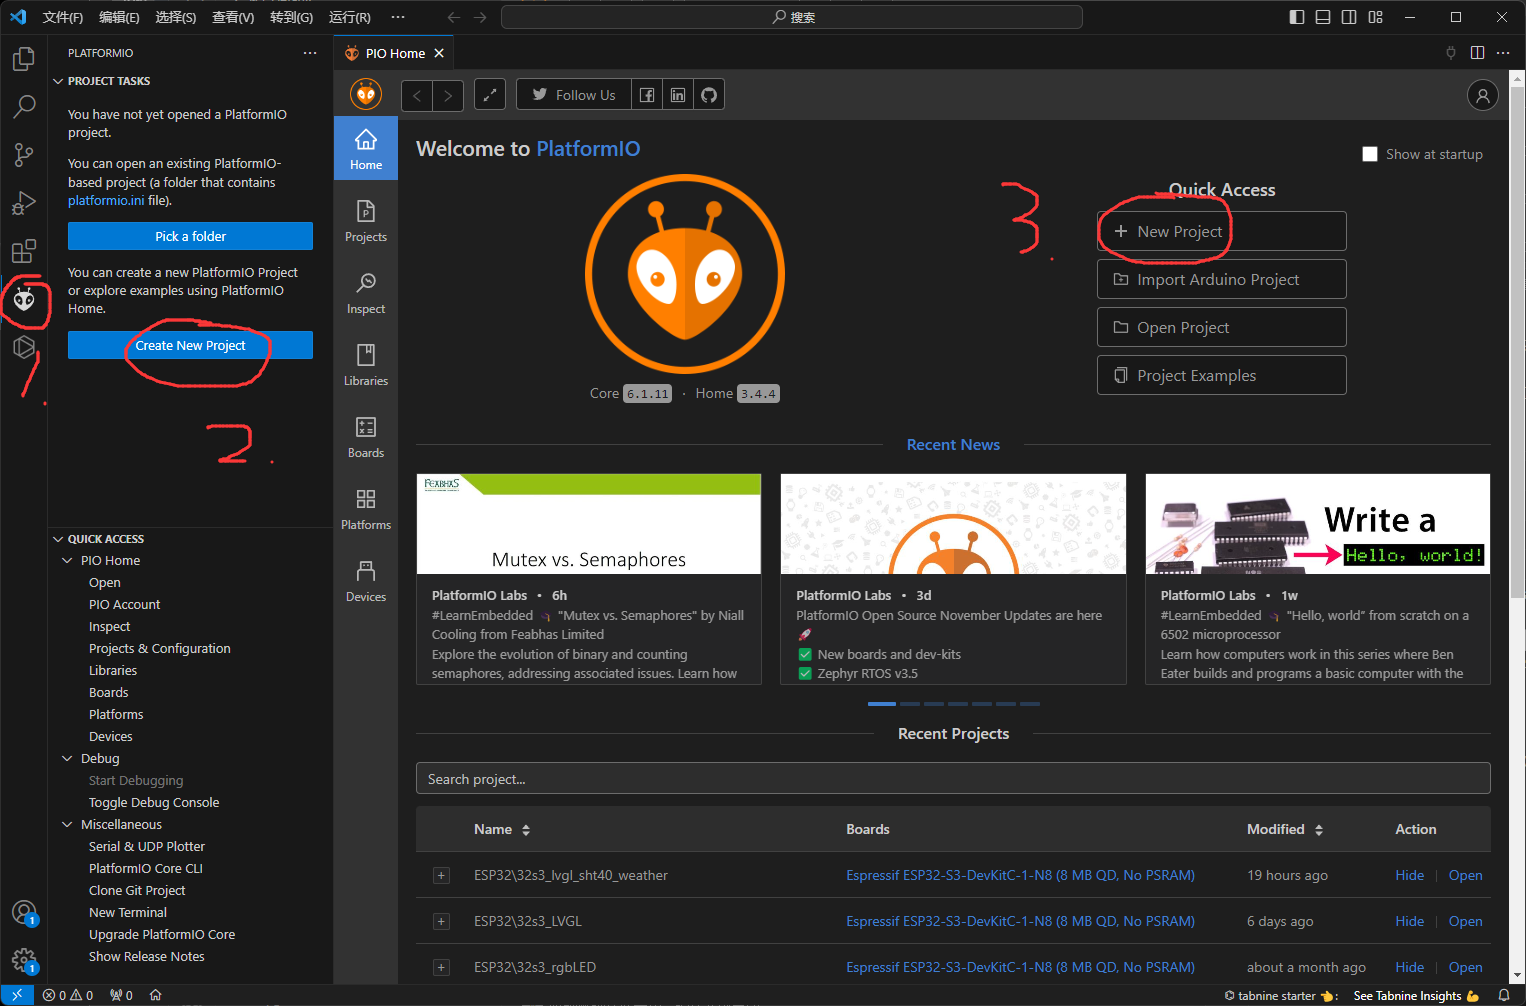Collapse the QUICK ACCESS section
This screenshot has height=1006, width=1526.
[58, 539]
